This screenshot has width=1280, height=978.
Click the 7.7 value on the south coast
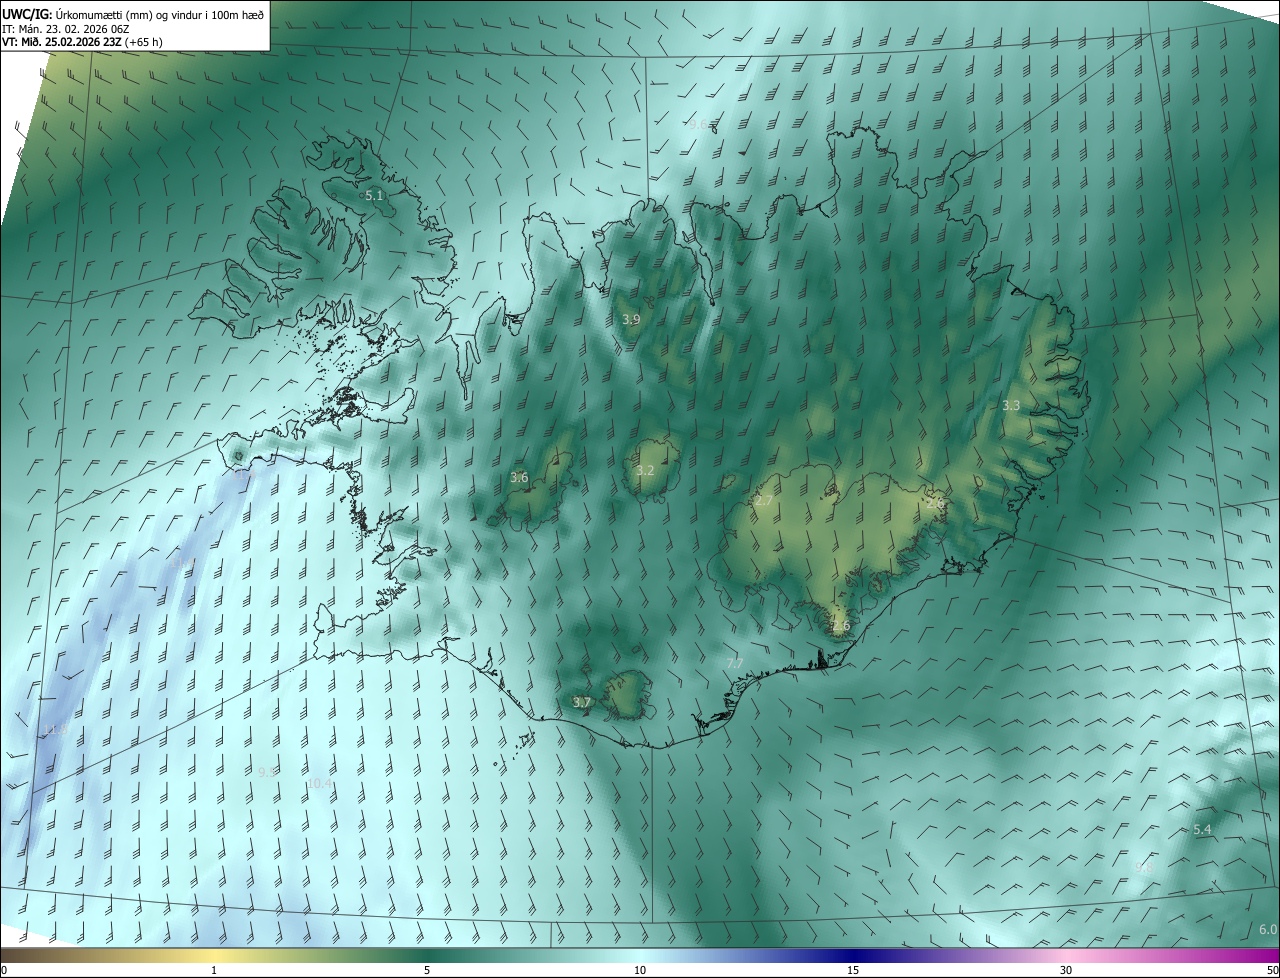point(734,664)
